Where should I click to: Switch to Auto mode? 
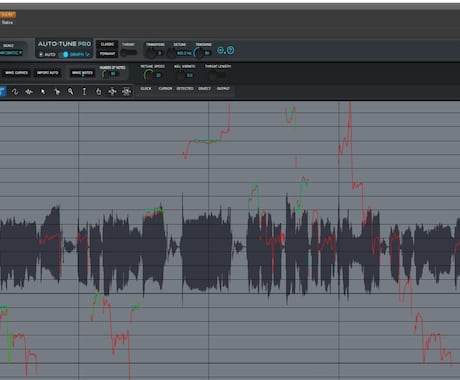pos(47,54)
